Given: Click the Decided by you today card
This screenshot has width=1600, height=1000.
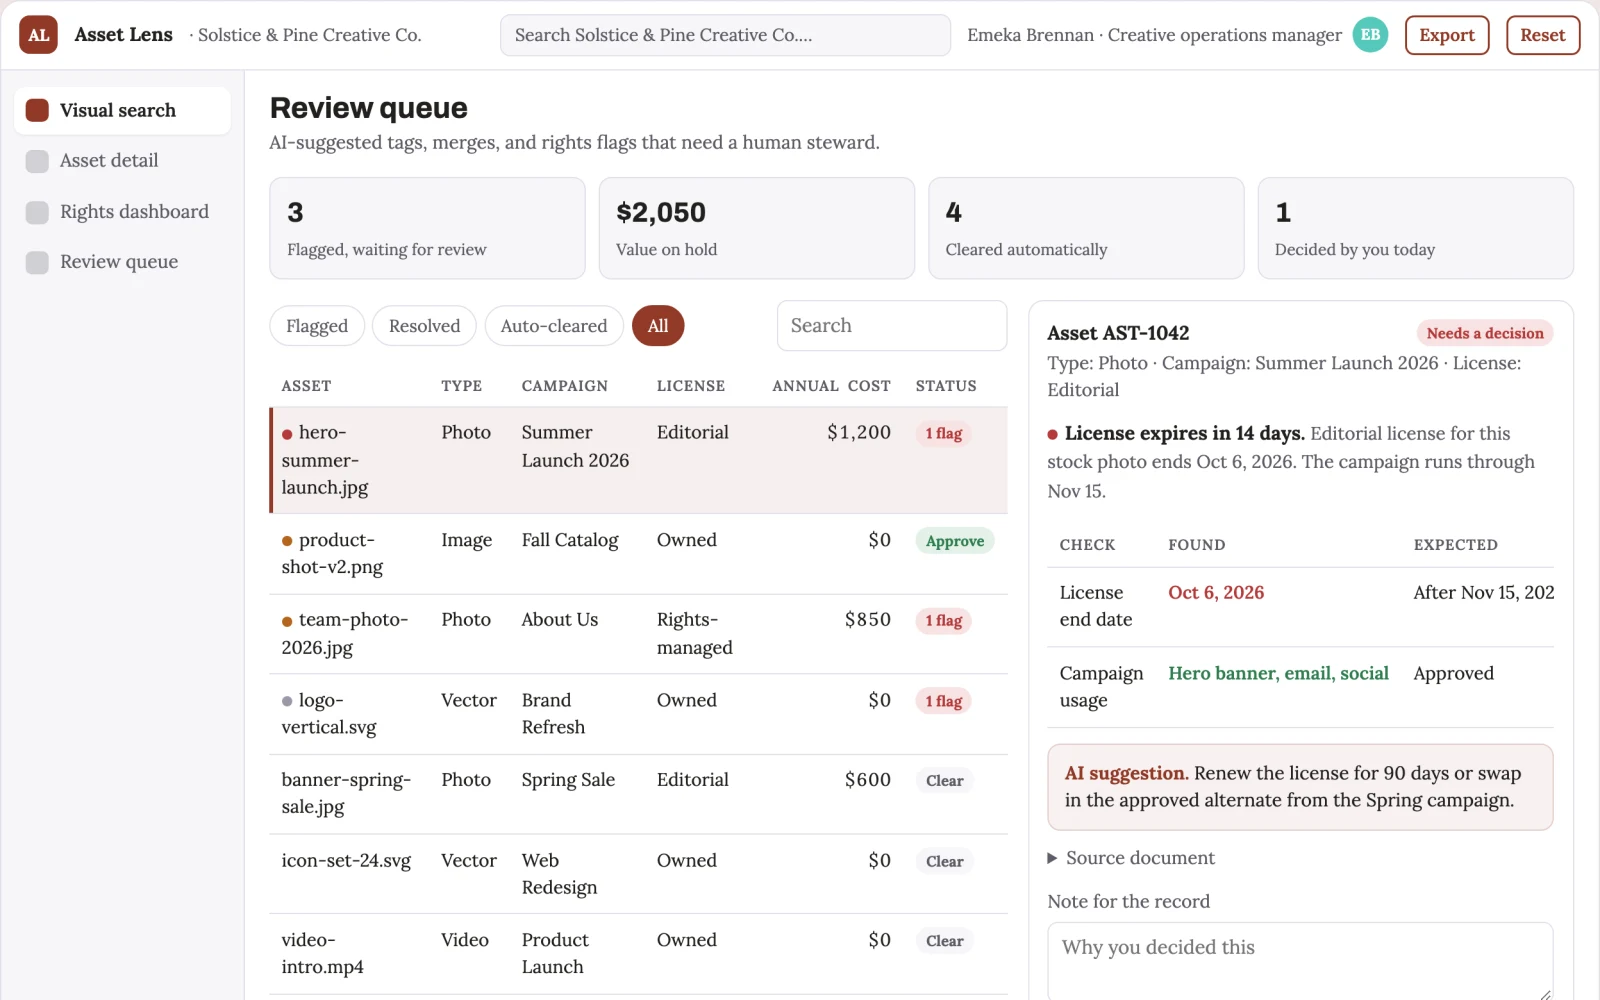Looking at the screenshot, I should pos(1416,228).
